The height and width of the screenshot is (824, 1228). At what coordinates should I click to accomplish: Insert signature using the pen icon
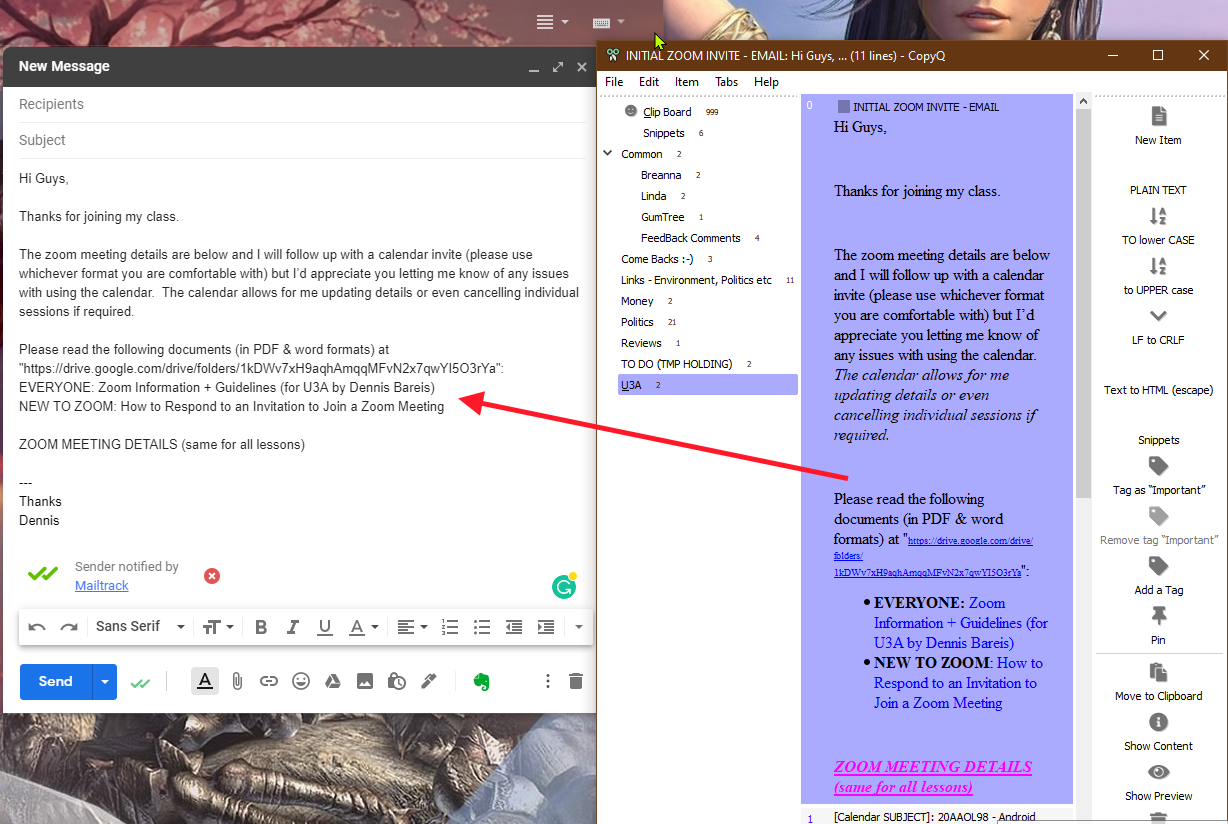tap(429, 681)
